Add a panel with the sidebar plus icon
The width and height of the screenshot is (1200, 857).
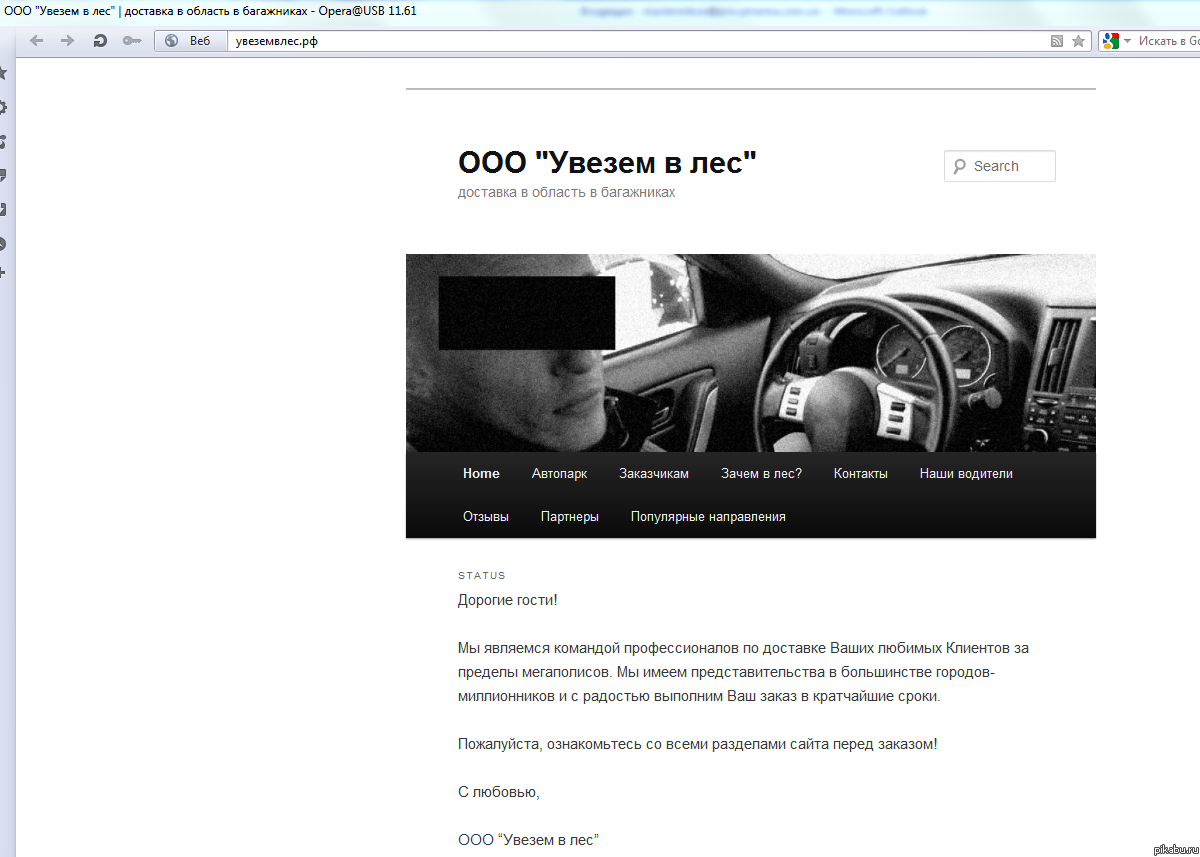pyautogui.click(x=3, y=272)
